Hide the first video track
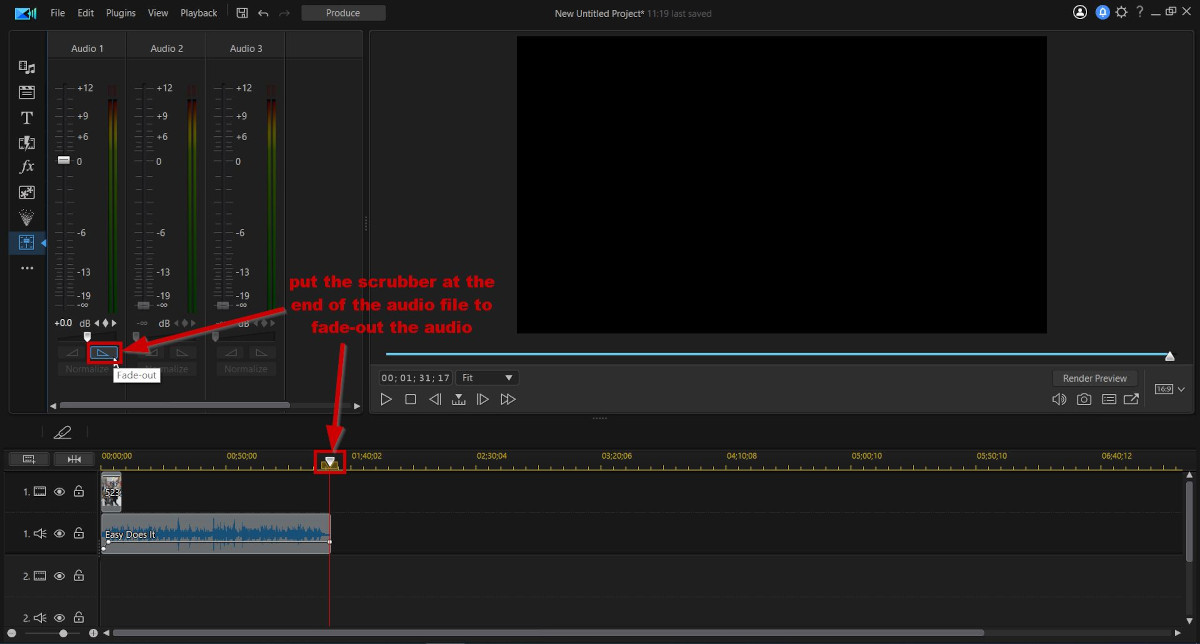The image size is (1200, 644). pos(59,492)
